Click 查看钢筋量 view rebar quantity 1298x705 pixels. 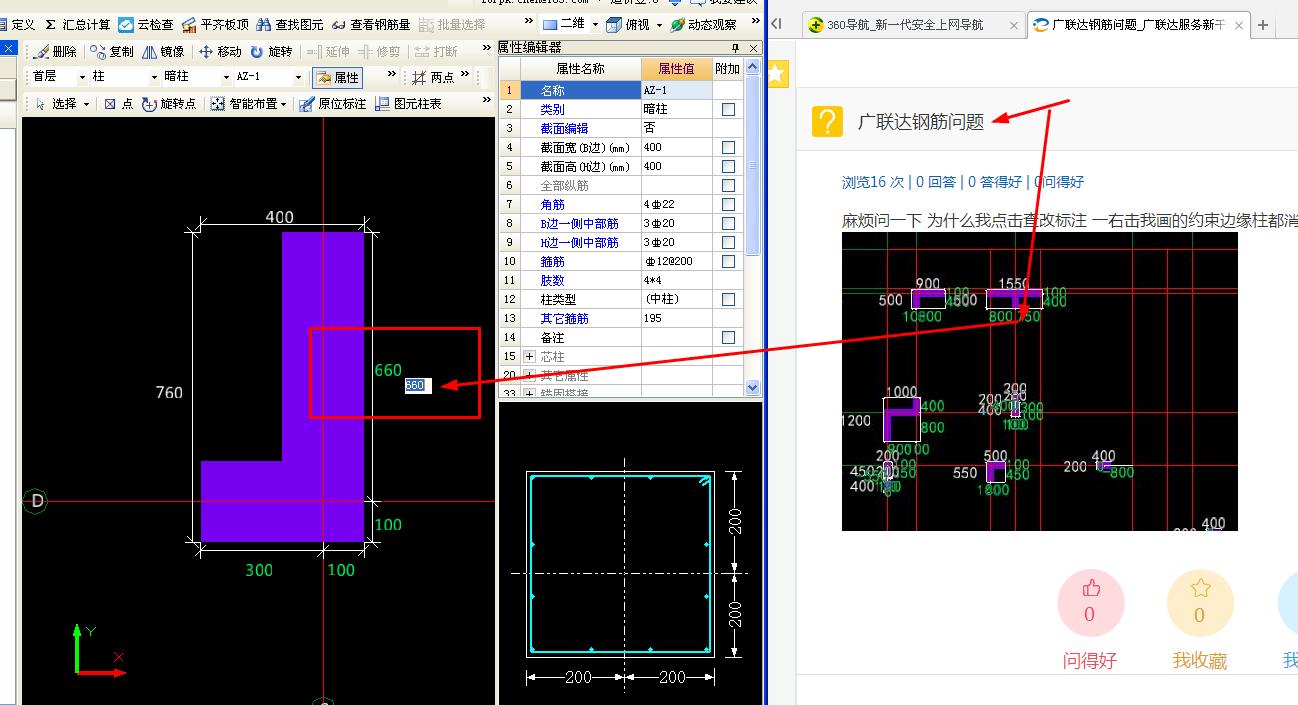[370, 24]
